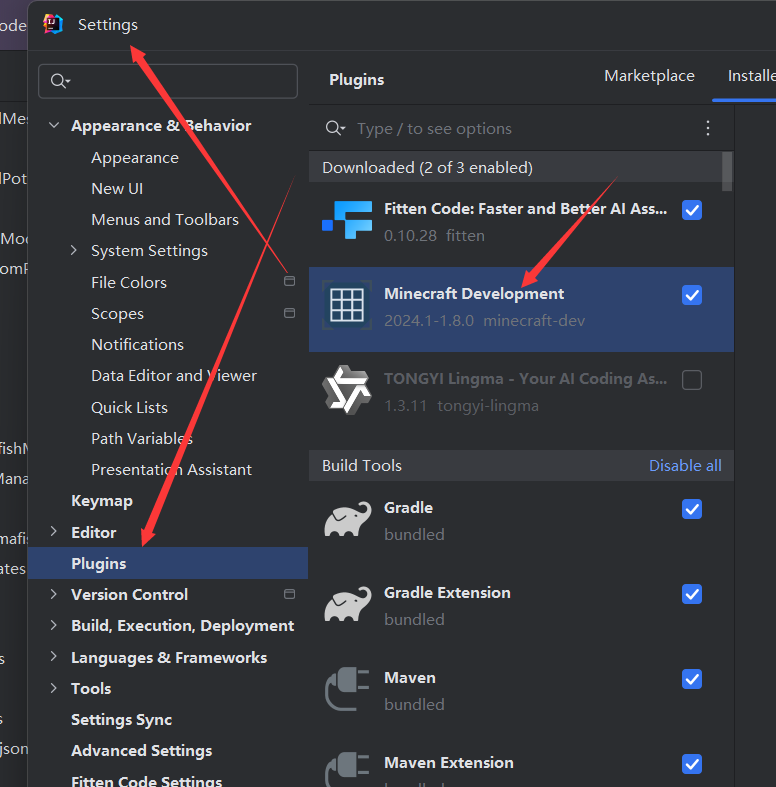Screen dimensions: 776x787
Task: Click the Gradle elephant icon
Action: (x=347, y=519)
